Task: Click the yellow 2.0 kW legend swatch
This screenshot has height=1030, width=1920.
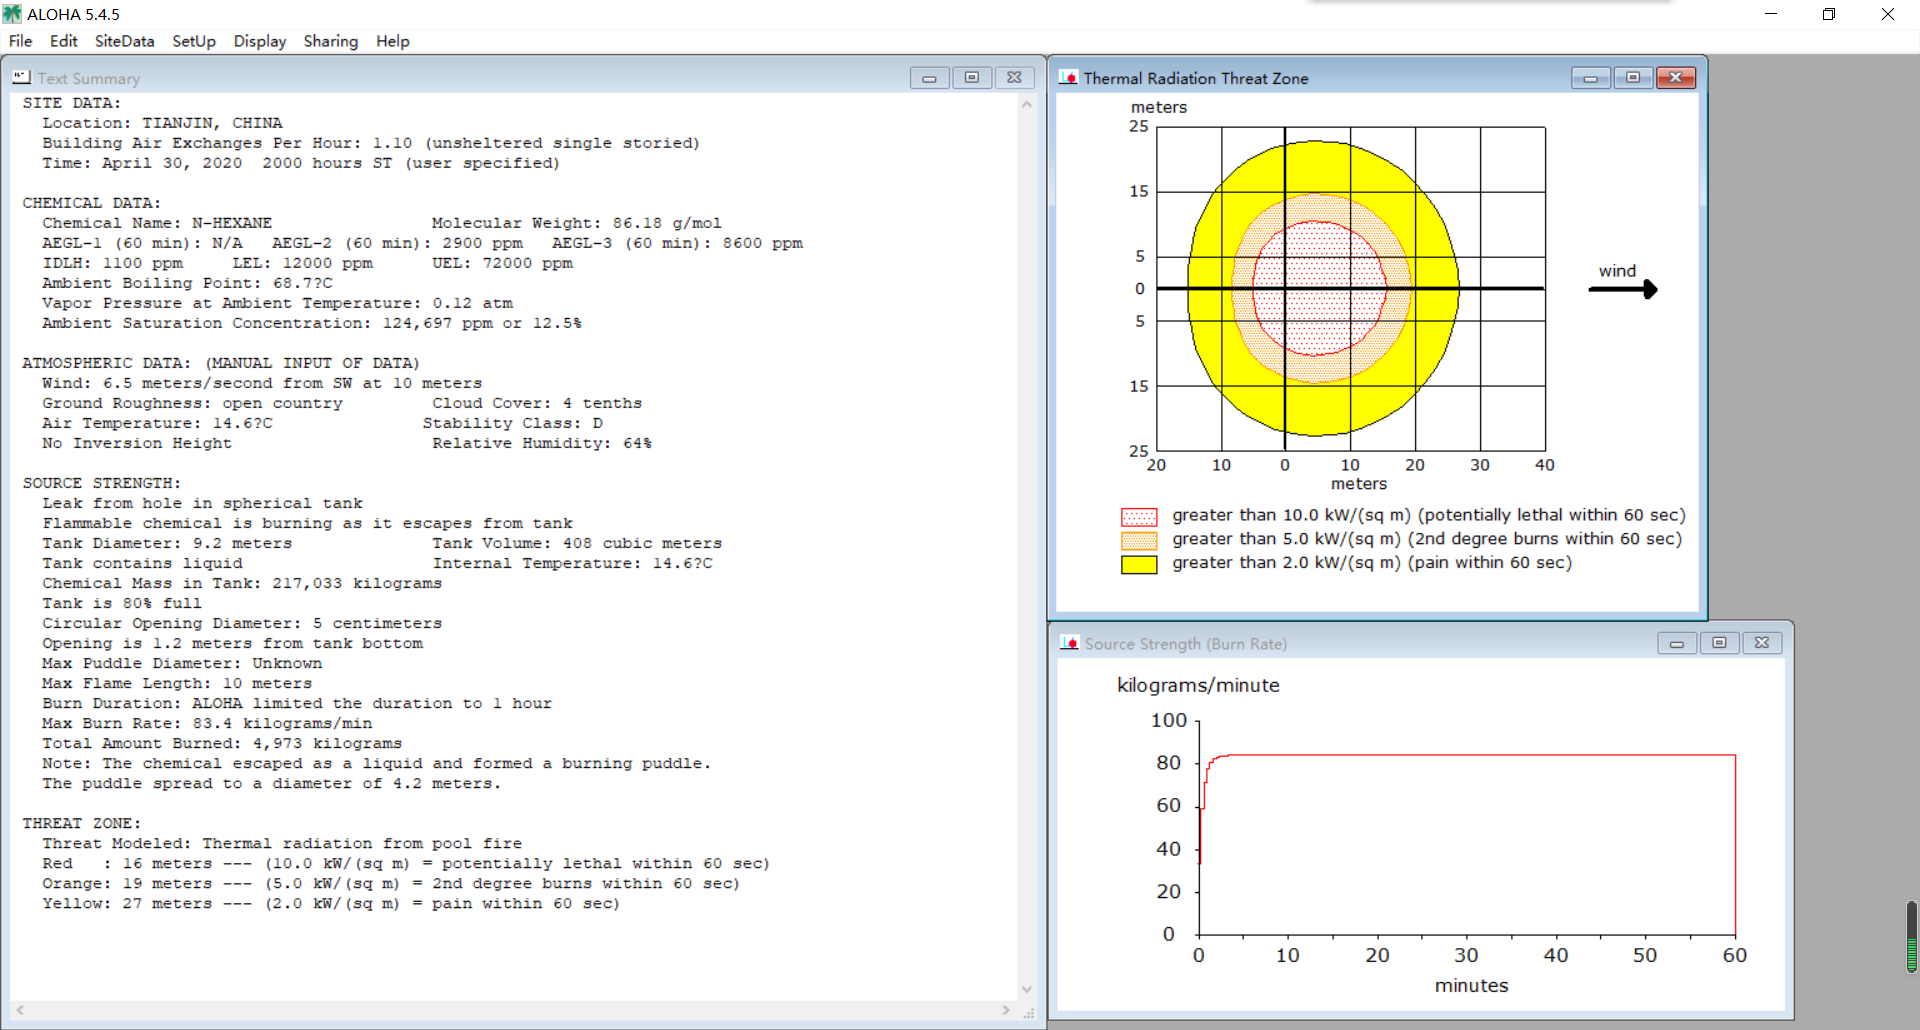Action: click(x=1139, y=564)
